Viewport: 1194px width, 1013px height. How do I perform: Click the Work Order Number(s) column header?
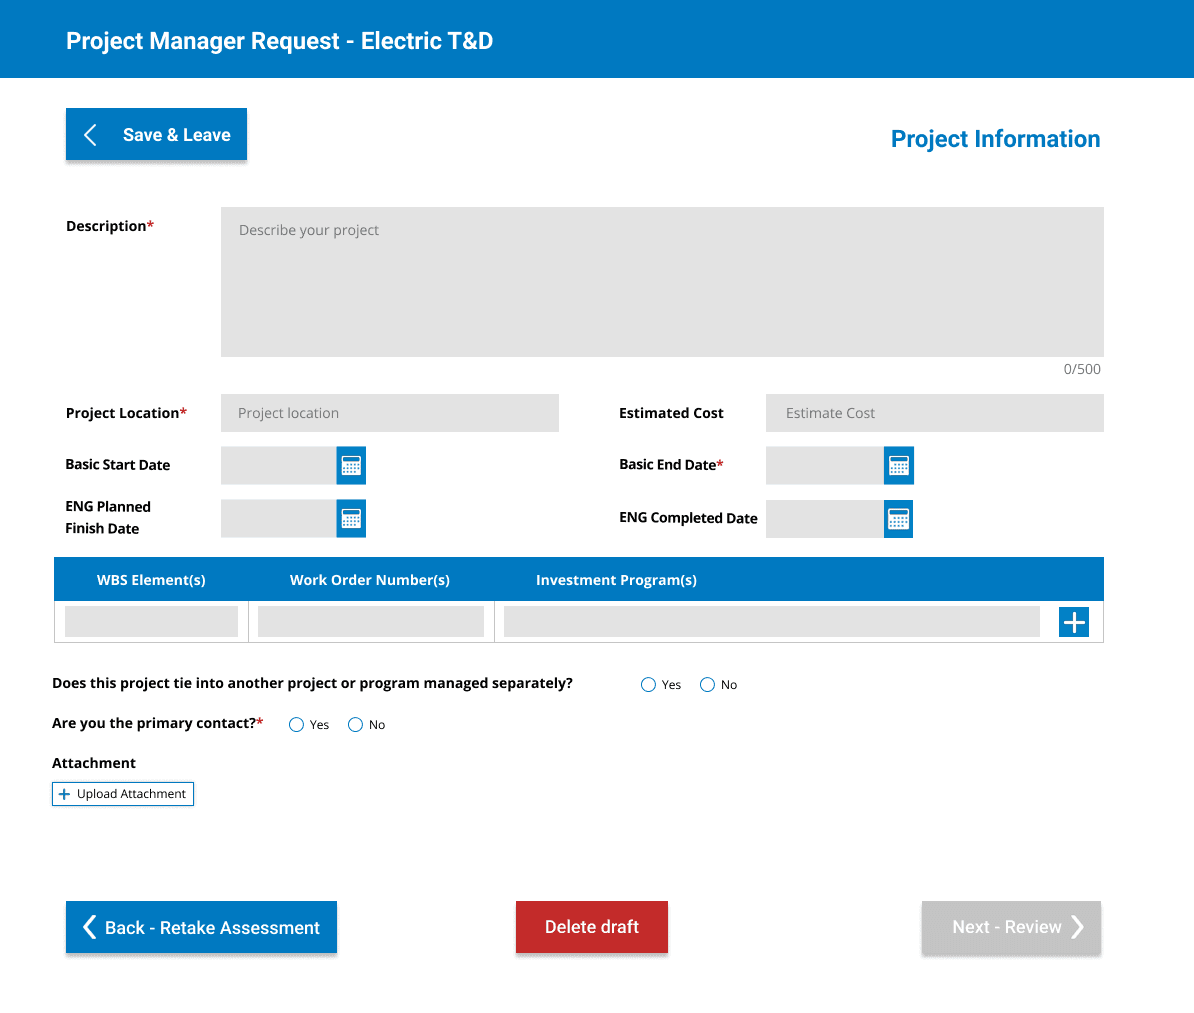(x=369, y=580)
